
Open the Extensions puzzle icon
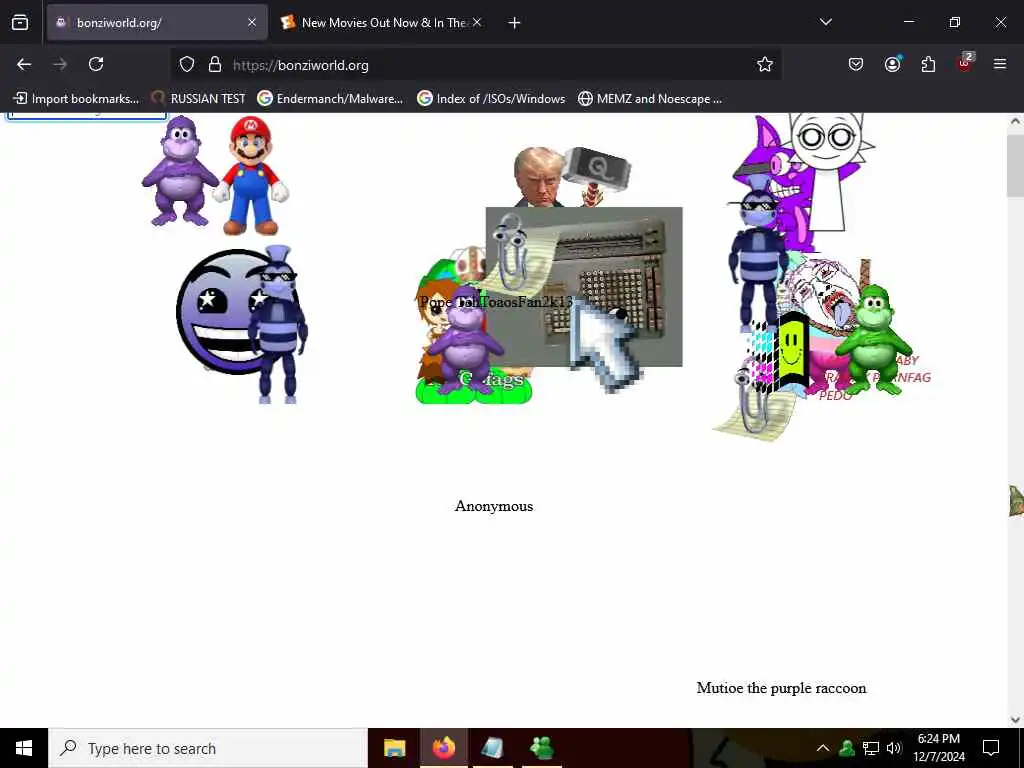click(x=928, y=64)
